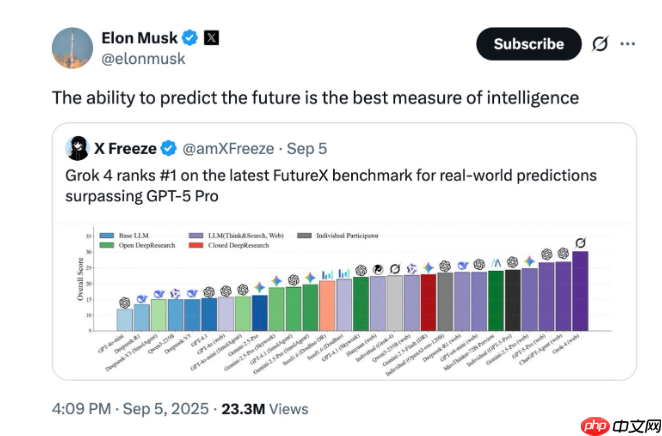Click the Sep 5 date on quoted post
The height and width of the screenshot is (436, 662).
coord(307,148)
